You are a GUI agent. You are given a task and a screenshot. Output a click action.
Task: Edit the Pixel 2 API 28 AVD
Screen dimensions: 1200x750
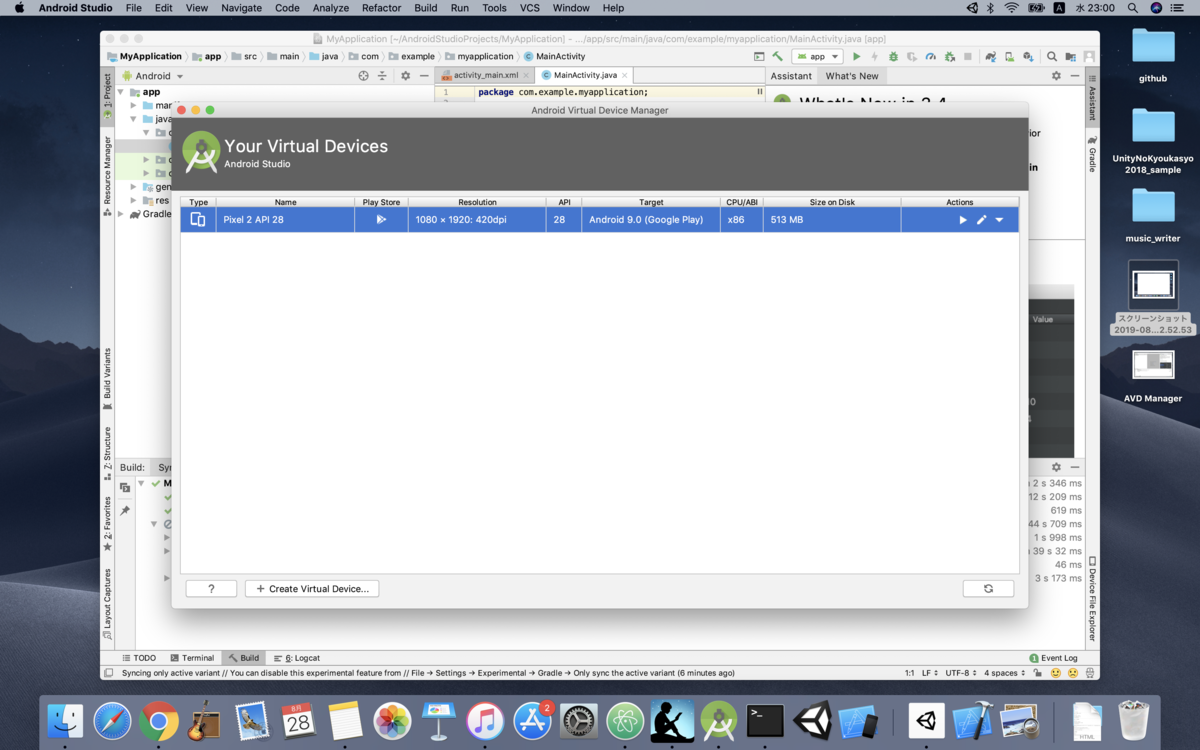982,220
